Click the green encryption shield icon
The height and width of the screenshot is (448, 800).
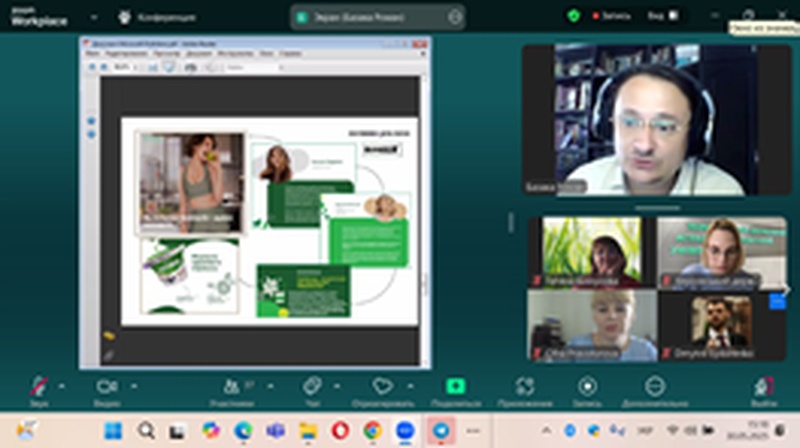574,16
